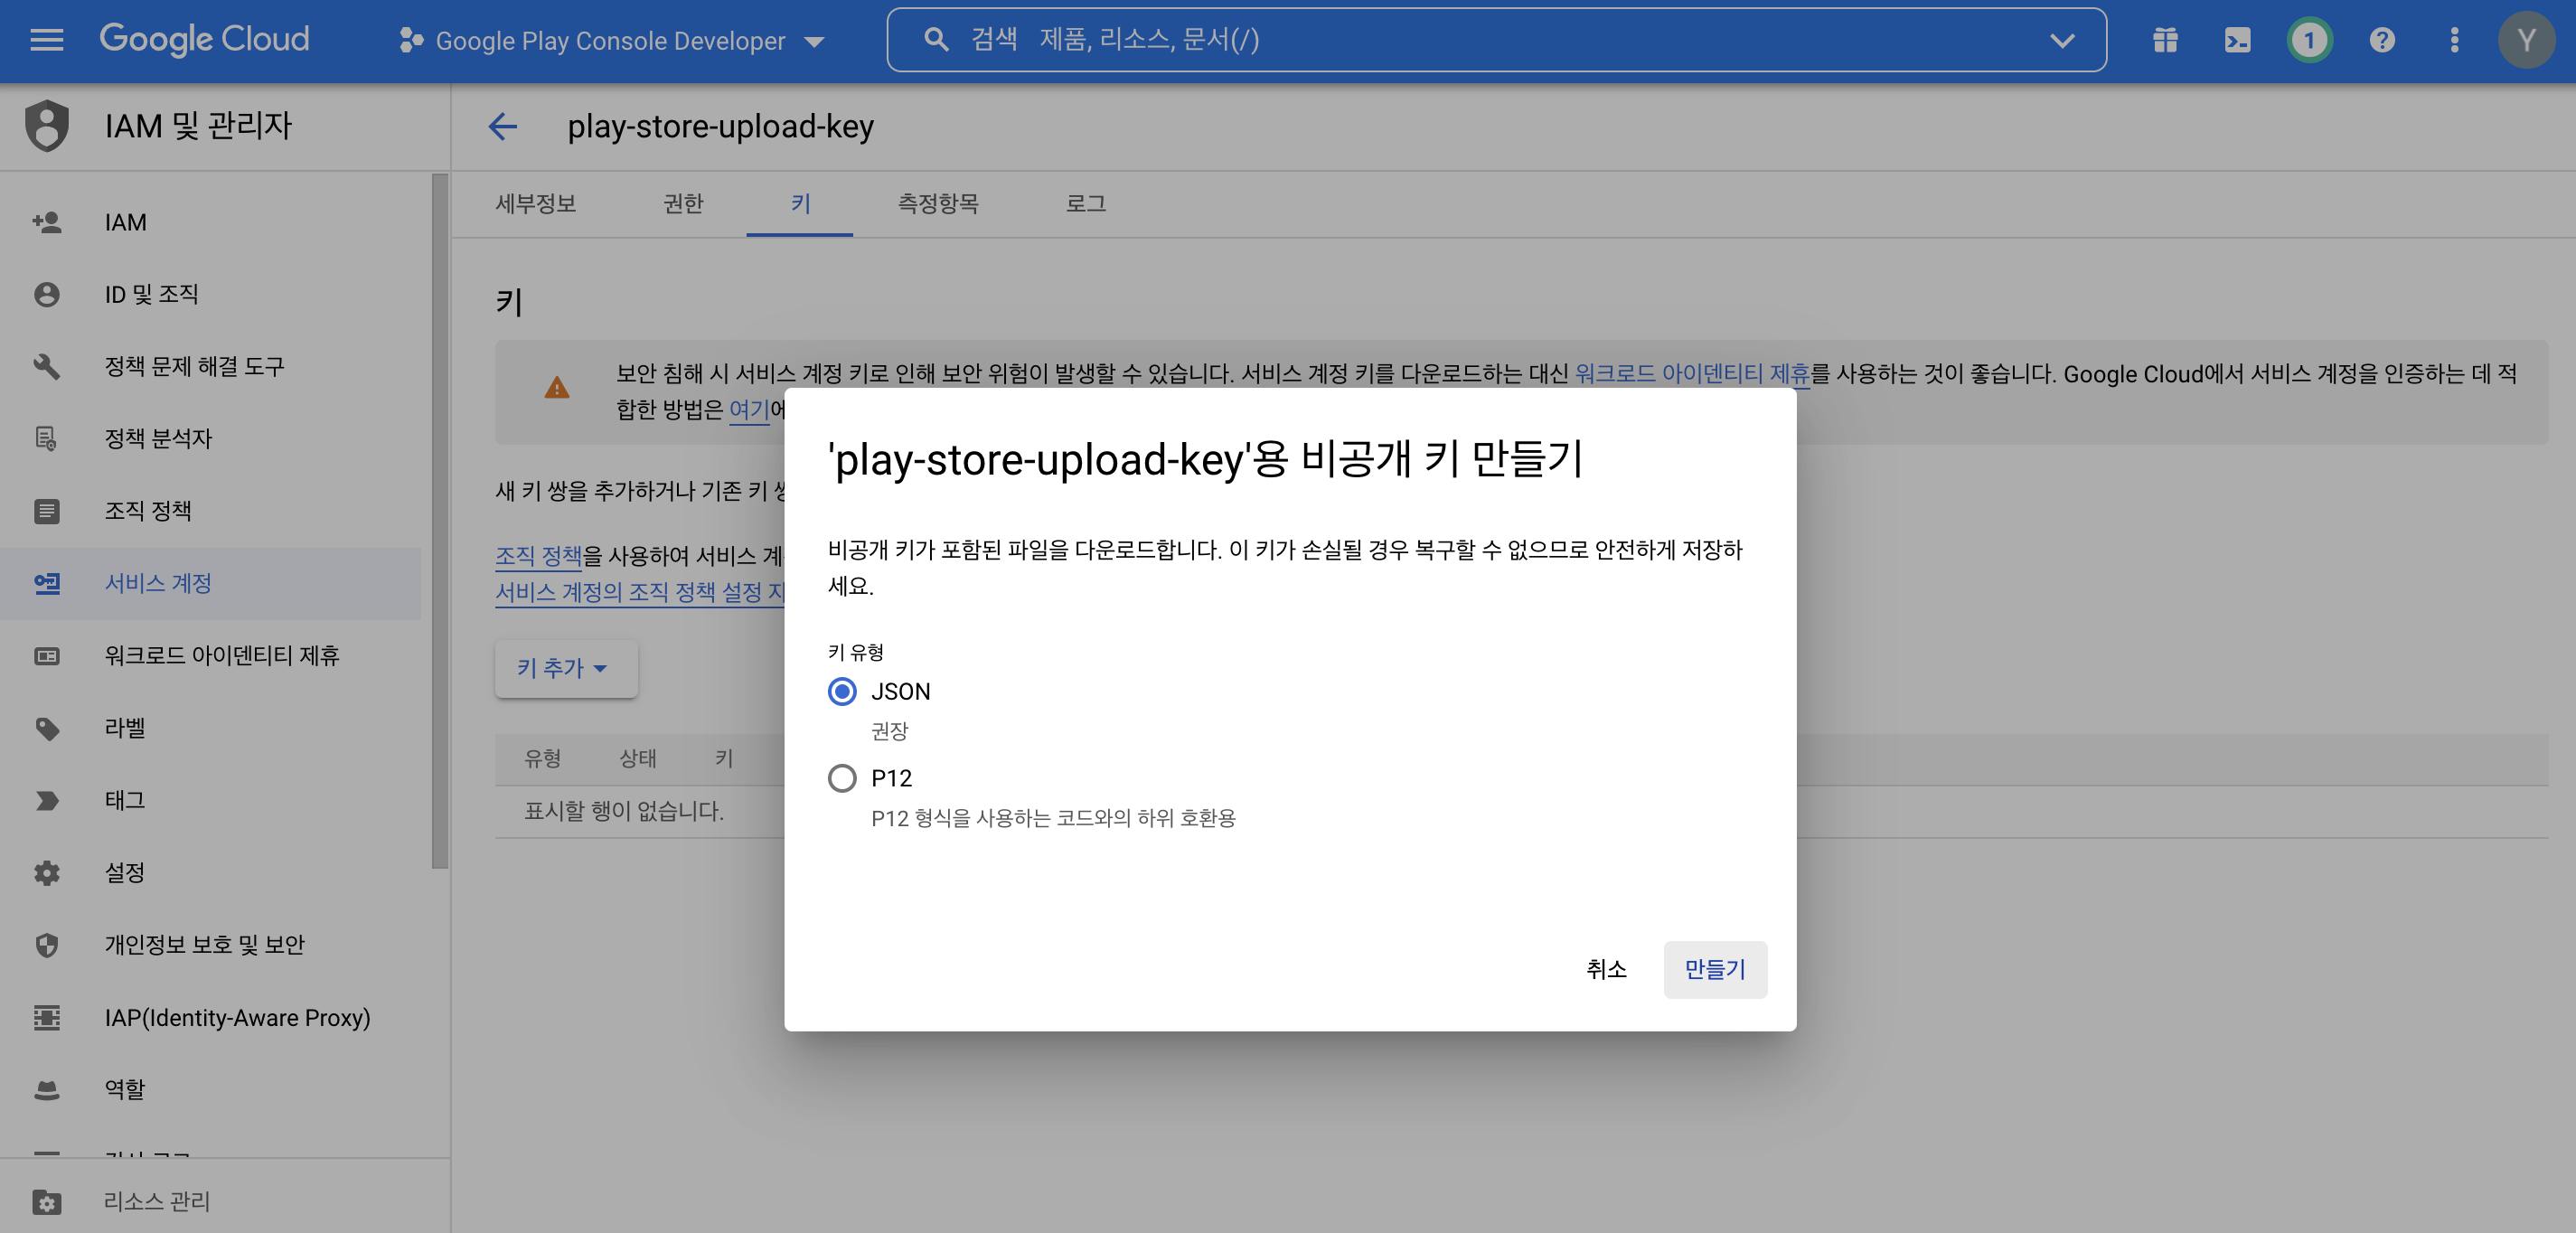Switch to the 로그 tab
The image size is (2576, 1233).
1085,204
